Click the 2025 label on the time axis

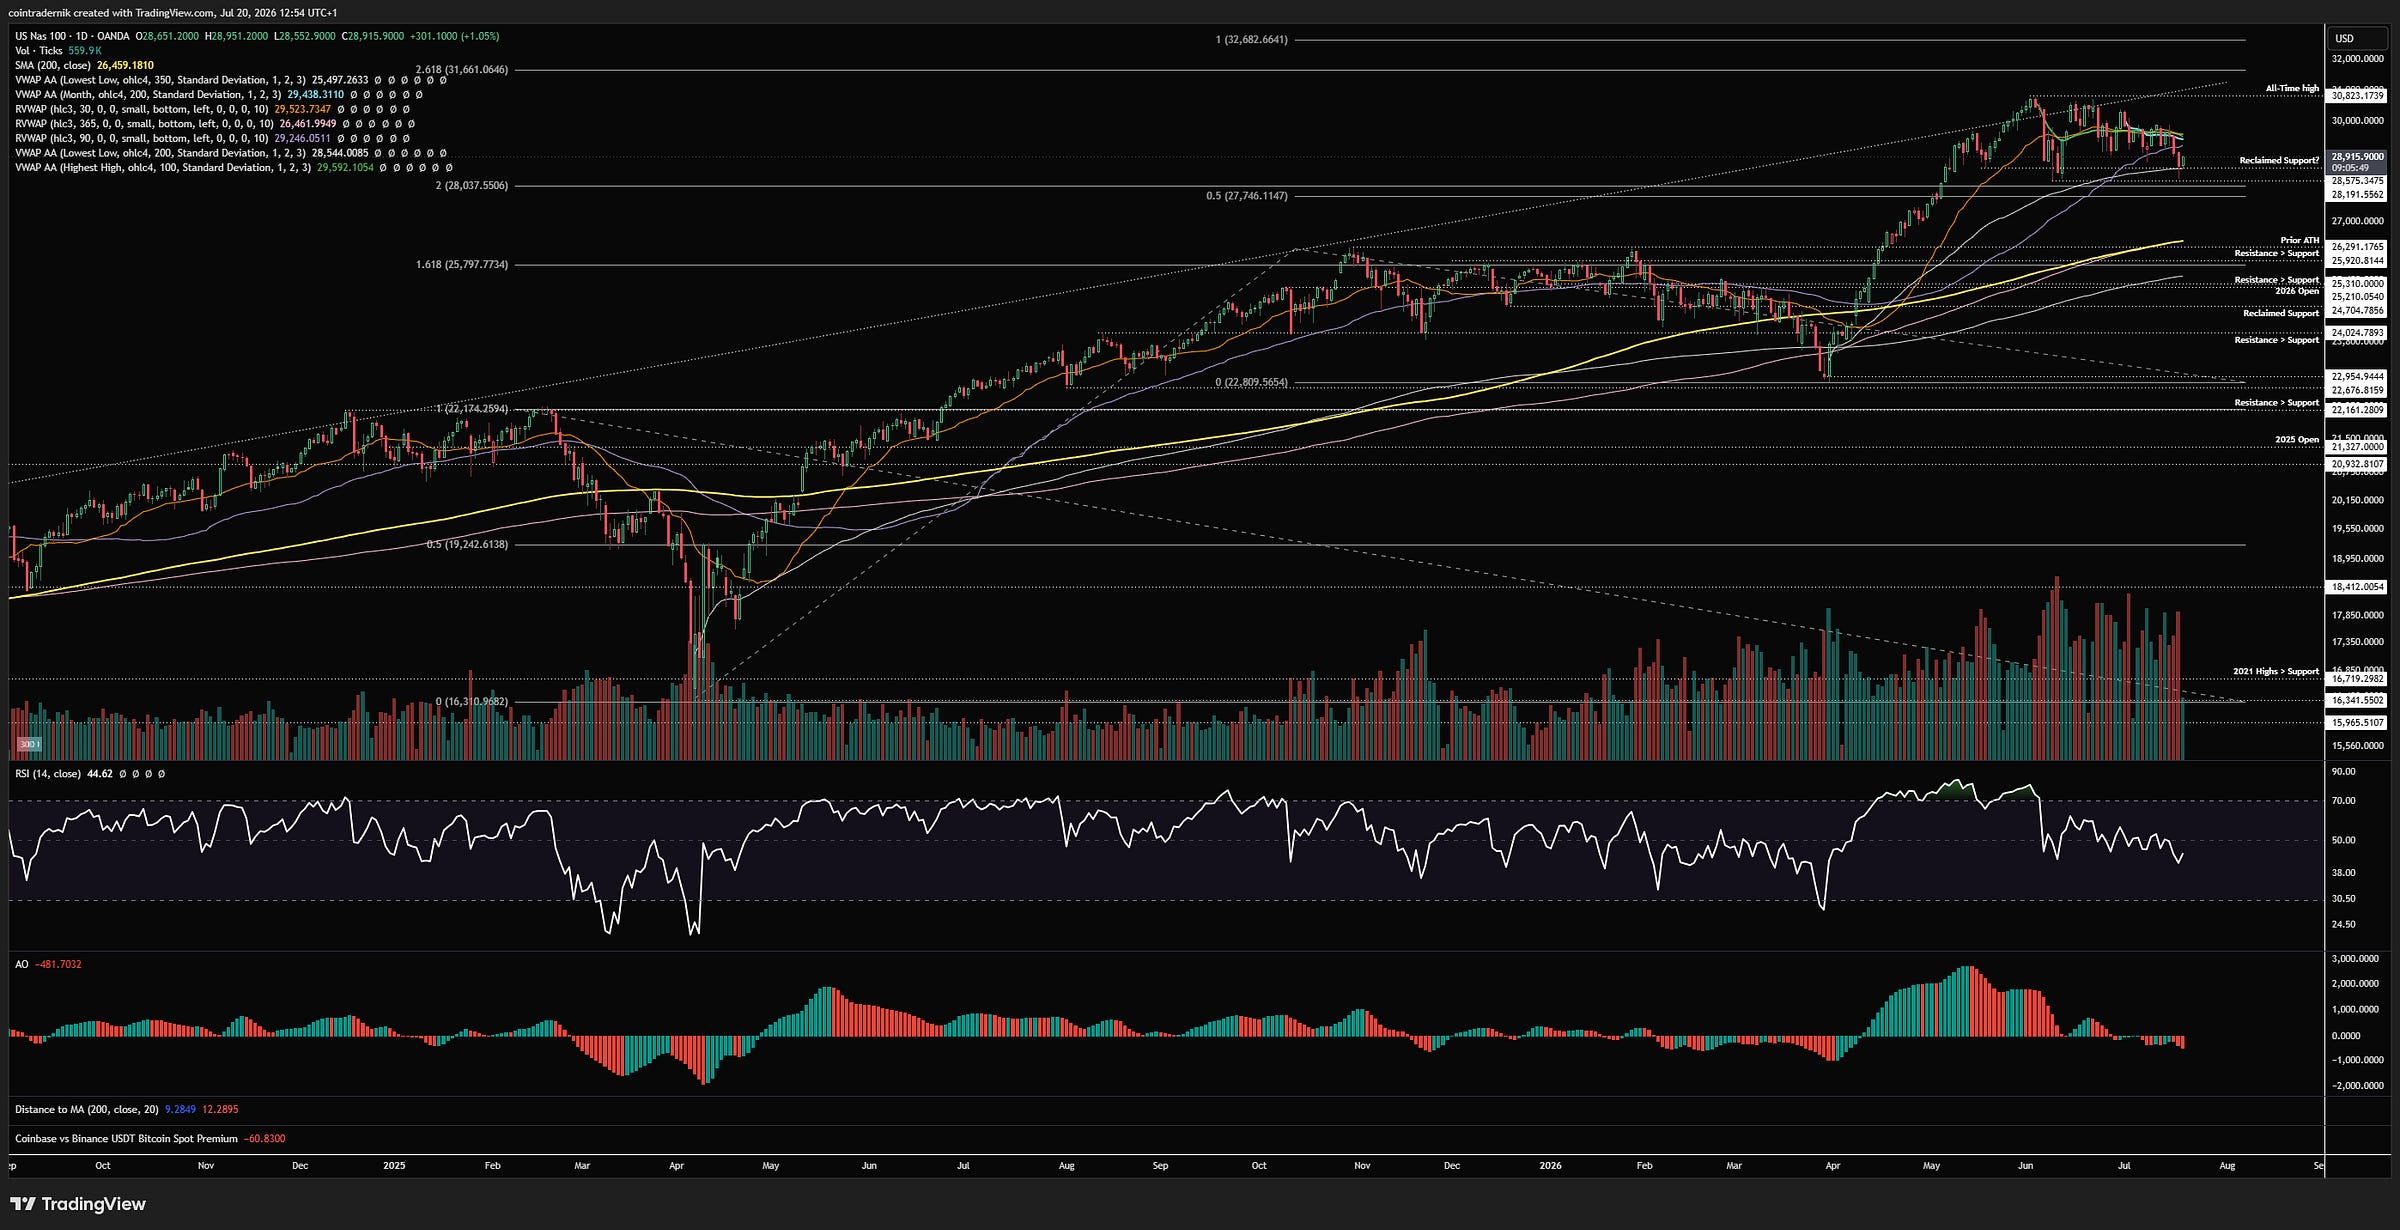point(394,1166)
